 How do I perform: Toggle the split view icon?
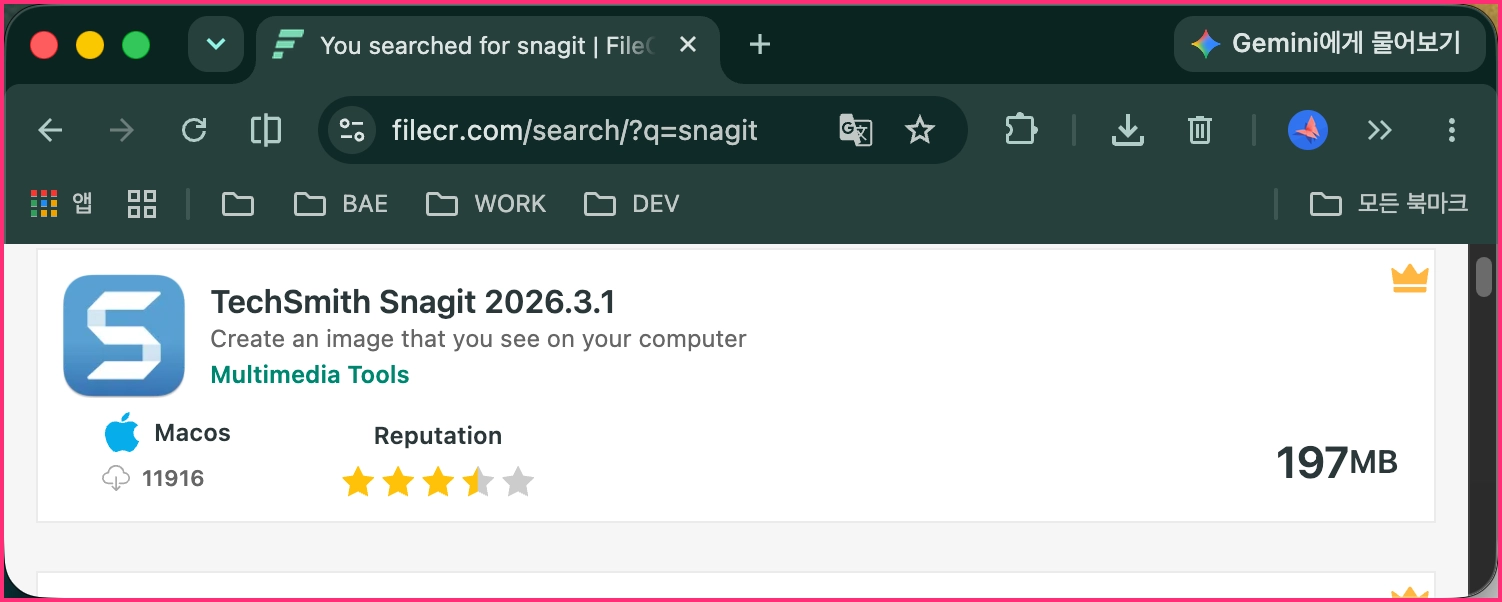click(x=265, y=130)
